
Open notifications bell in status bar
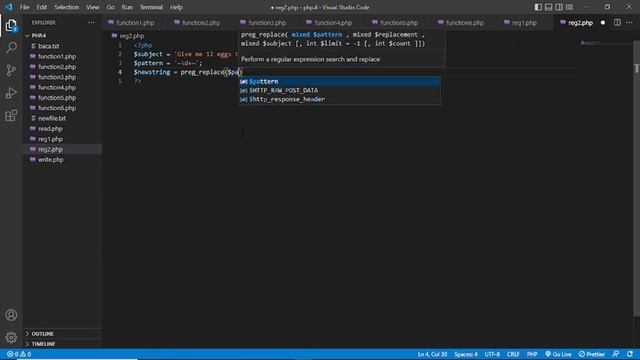pos(630,354)
